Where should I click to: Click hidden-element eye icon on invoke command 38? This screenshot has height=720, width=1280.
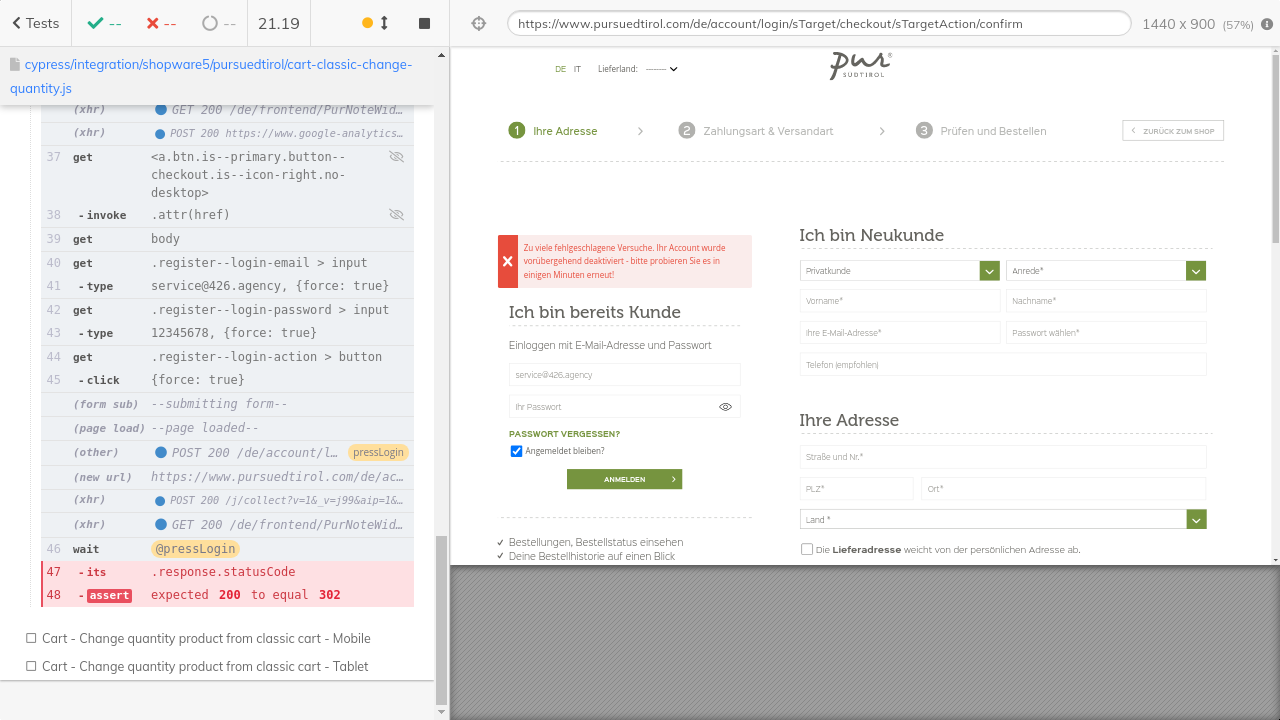coord(396,215)
